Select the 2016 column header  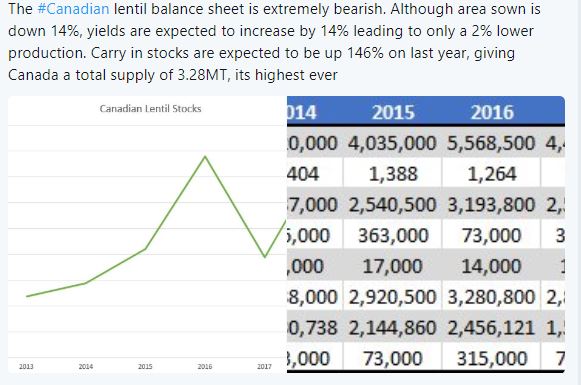click(492, 112)
